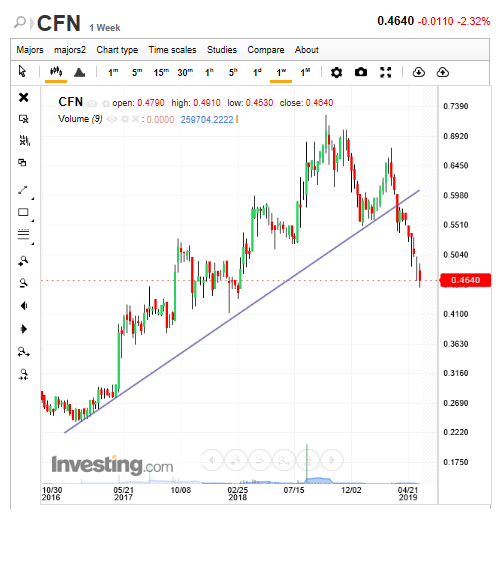Select the arrow cursor tool
Screen dimensions: 503x578
tap(22, 71)
